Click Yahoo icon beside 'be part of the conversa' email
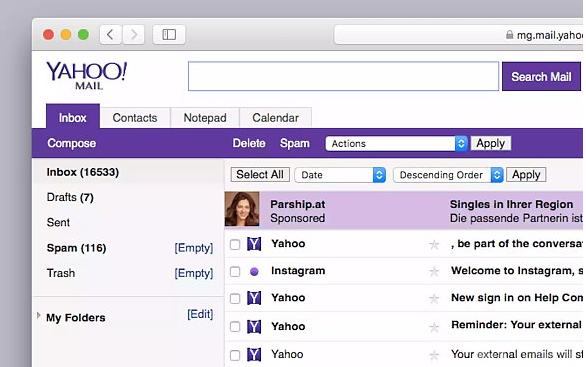The height and width of the screenshot is (367, 586). click(254, 244)
